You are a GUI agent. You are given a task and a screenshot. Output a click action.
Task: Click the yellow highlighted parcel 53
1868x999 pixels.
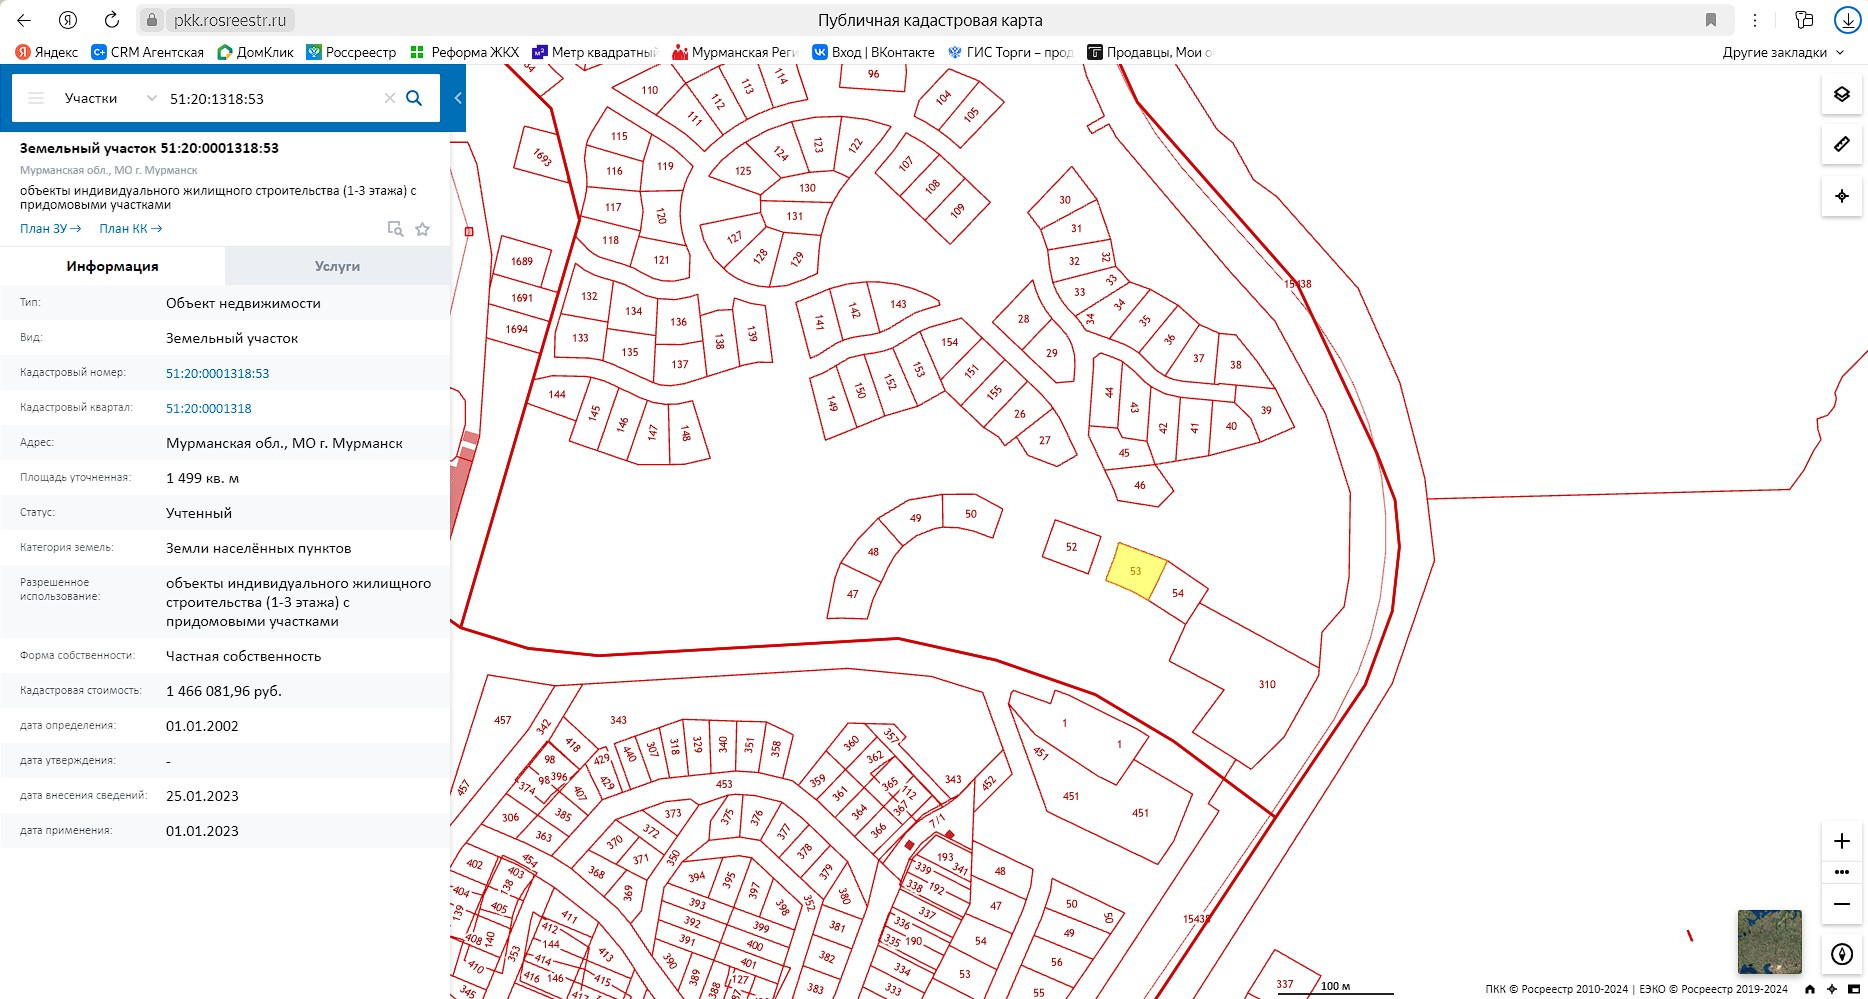(x=1135, y=571)
